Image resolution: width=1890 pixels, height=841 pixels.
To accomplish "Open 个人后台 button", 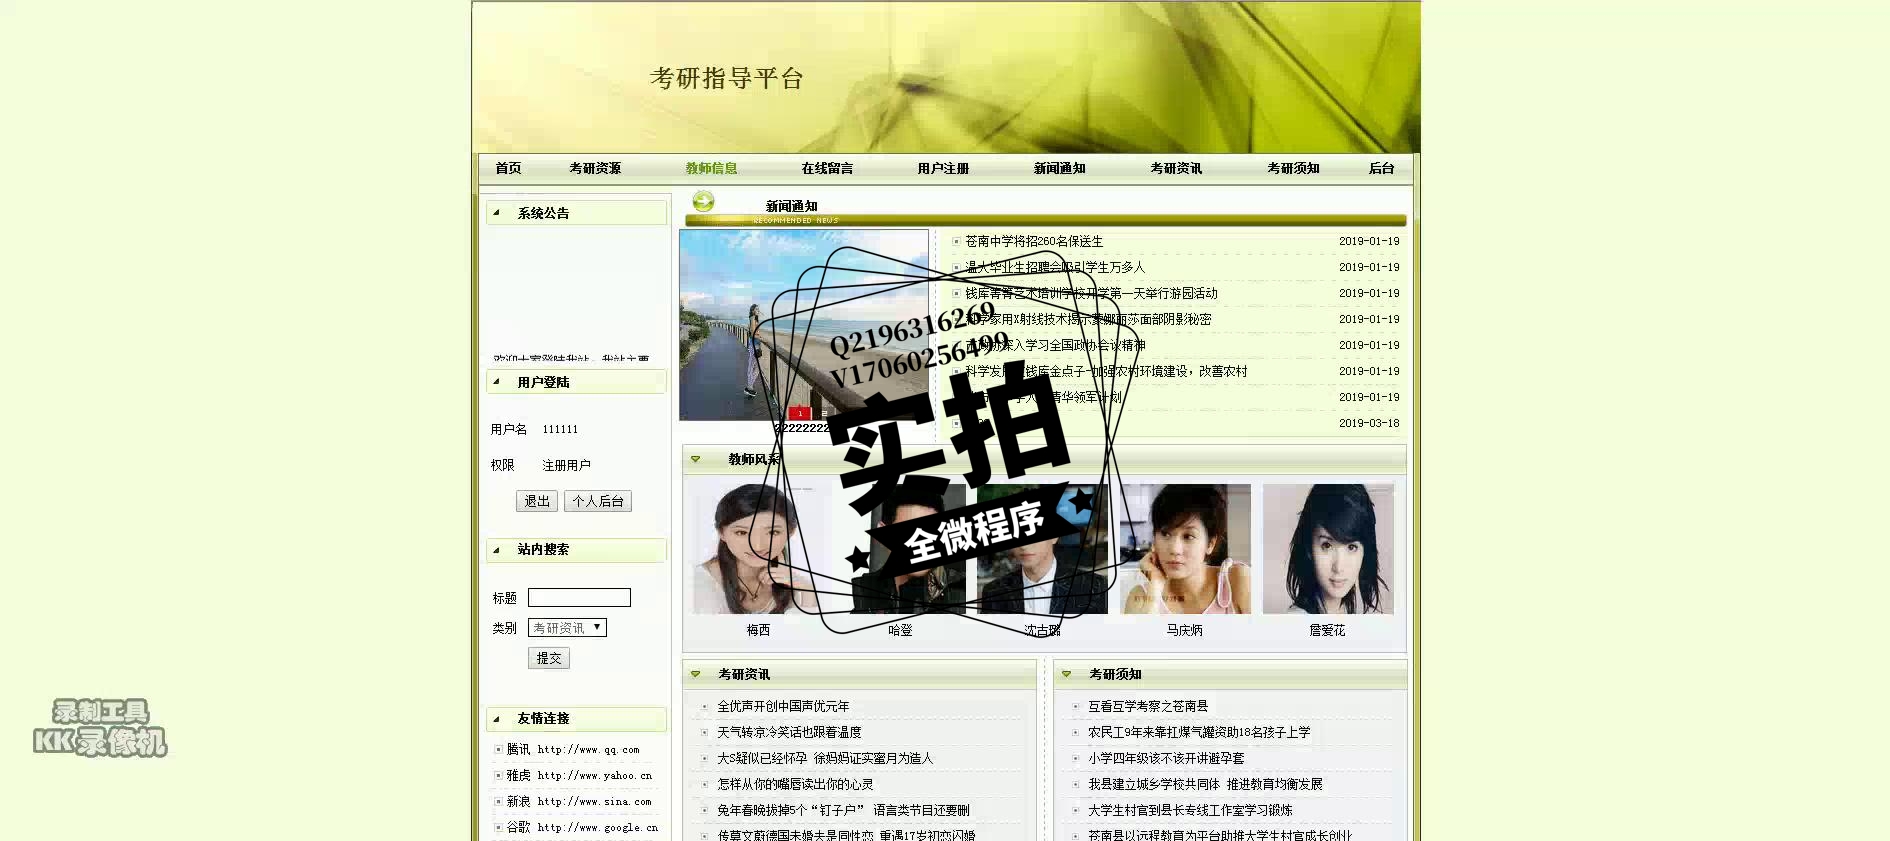I will pyautogui.click(x=598, y=501).
